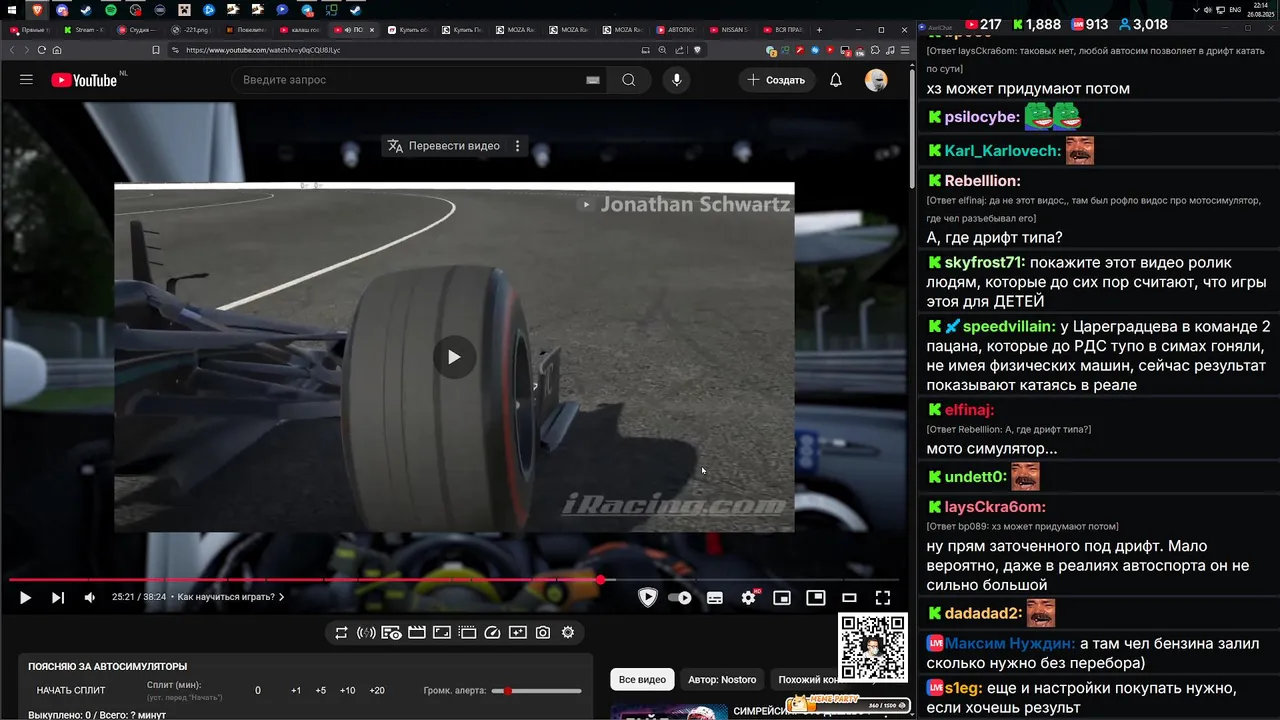The image size is (1280, 720).
Task: Click Максим Нуждин username in chat
Action: point(1009,644)
